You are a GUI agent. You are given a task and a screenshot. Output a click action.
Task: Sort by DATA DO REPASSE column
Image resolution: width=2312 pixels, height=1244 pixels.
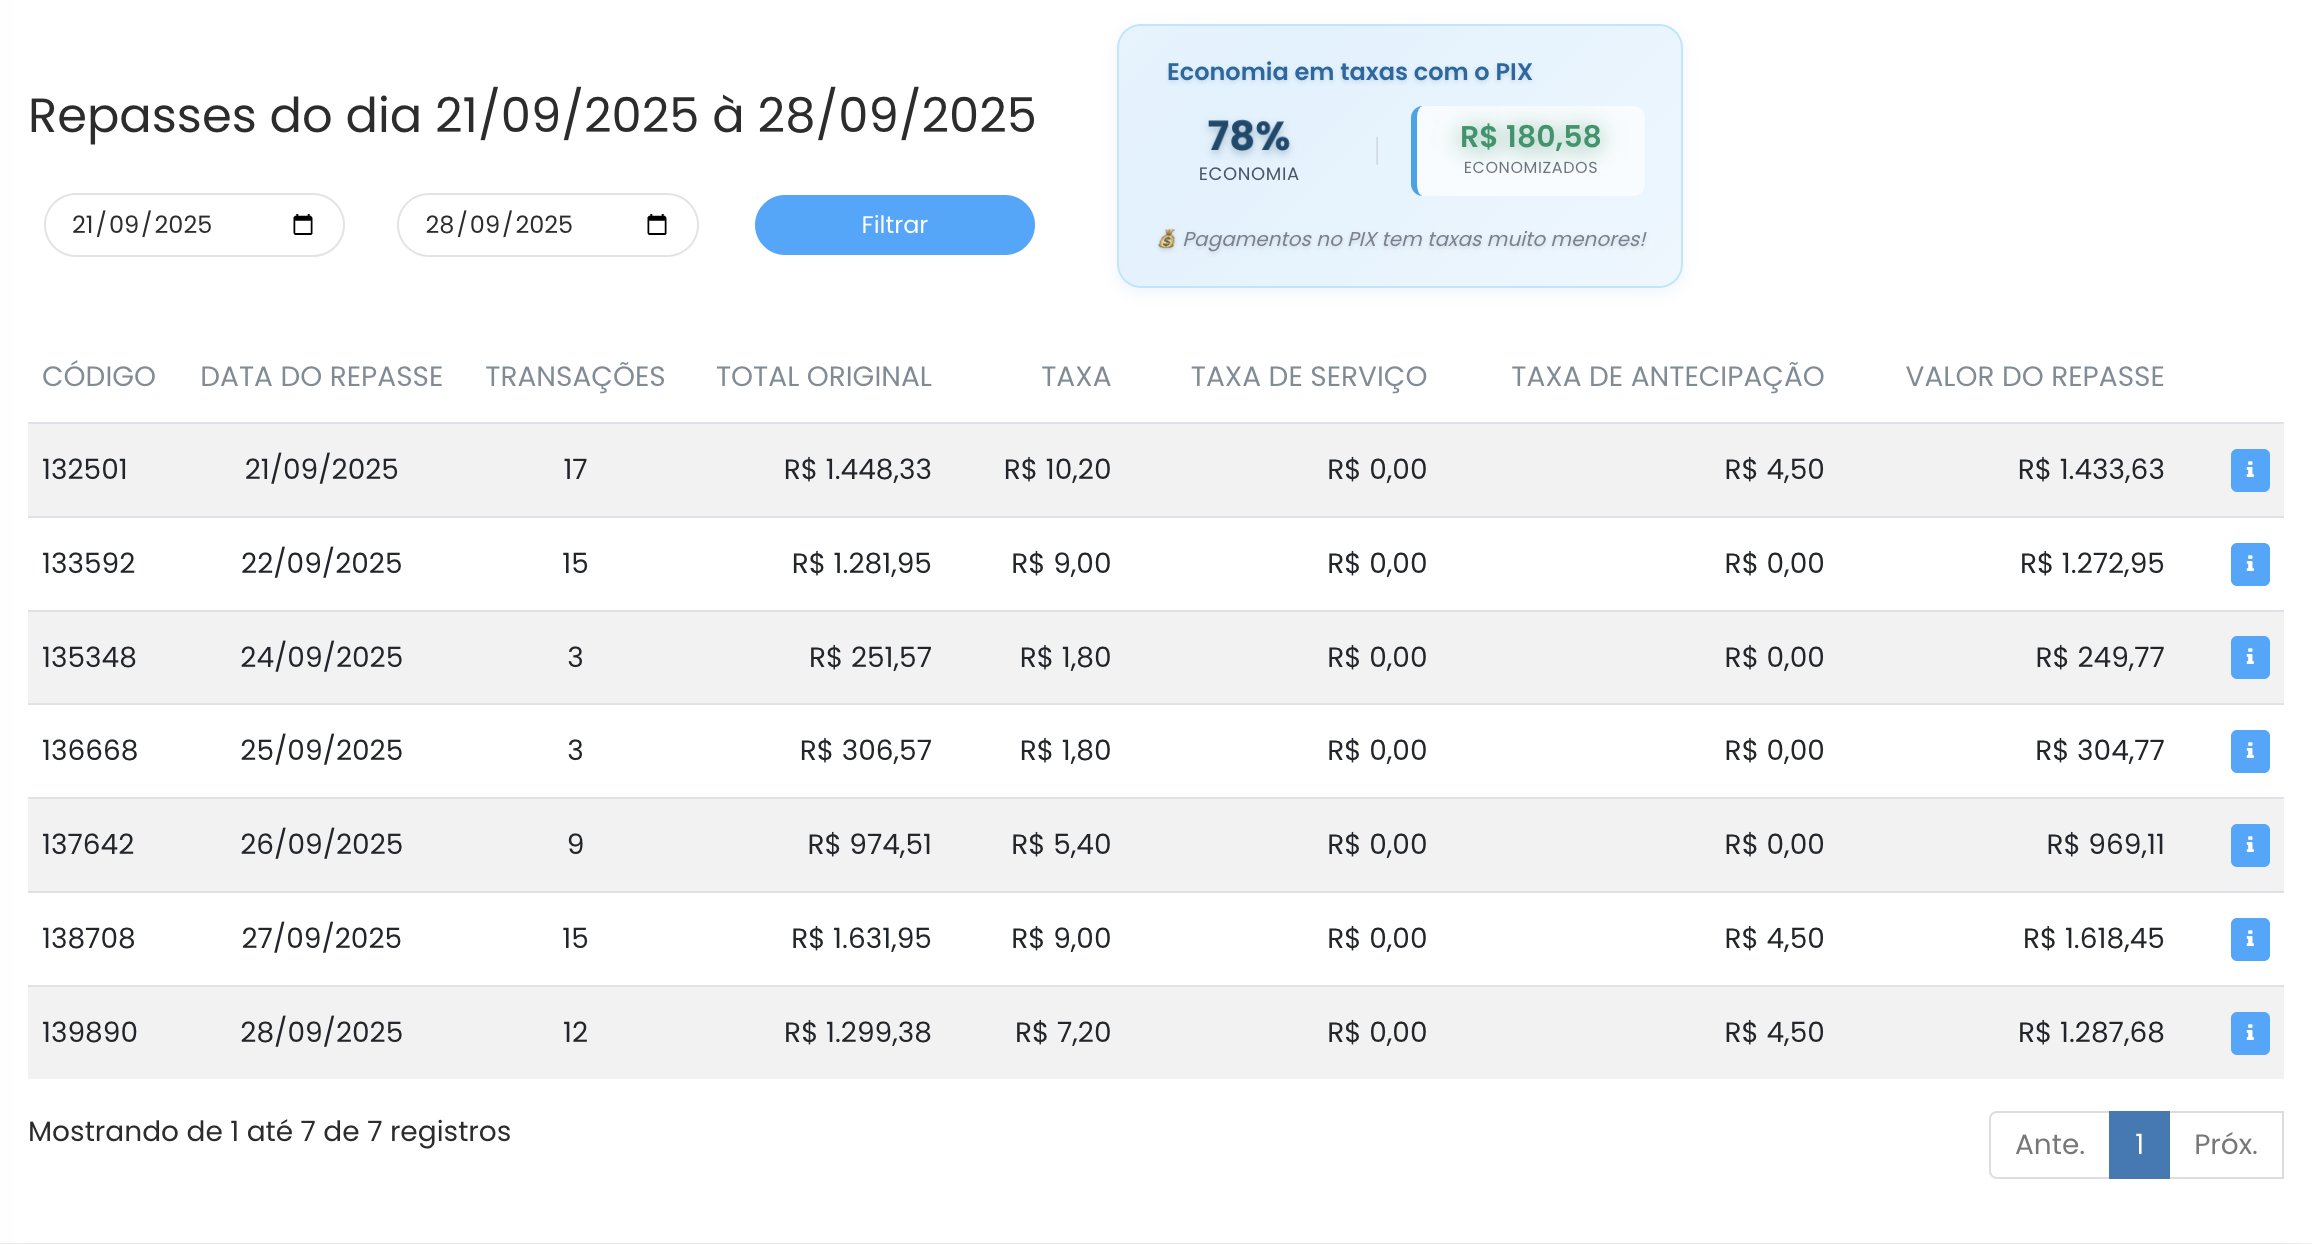321,377
